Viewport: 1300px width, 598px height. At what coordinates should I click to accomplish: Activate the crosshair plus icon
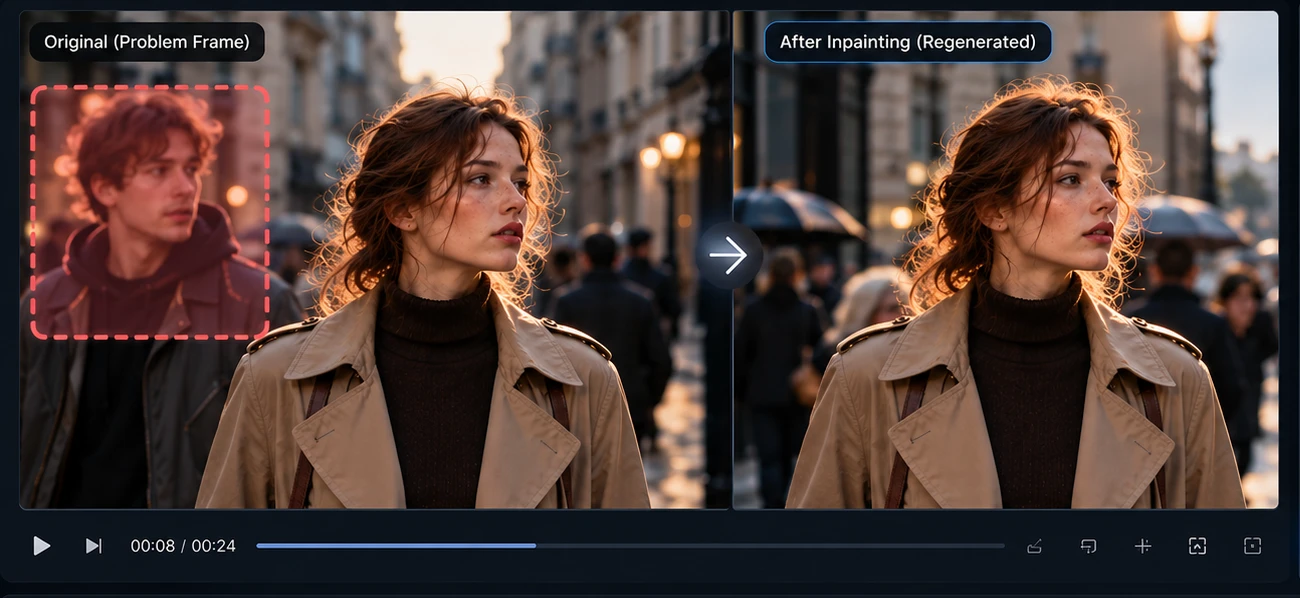click(x=1143, y=545)
